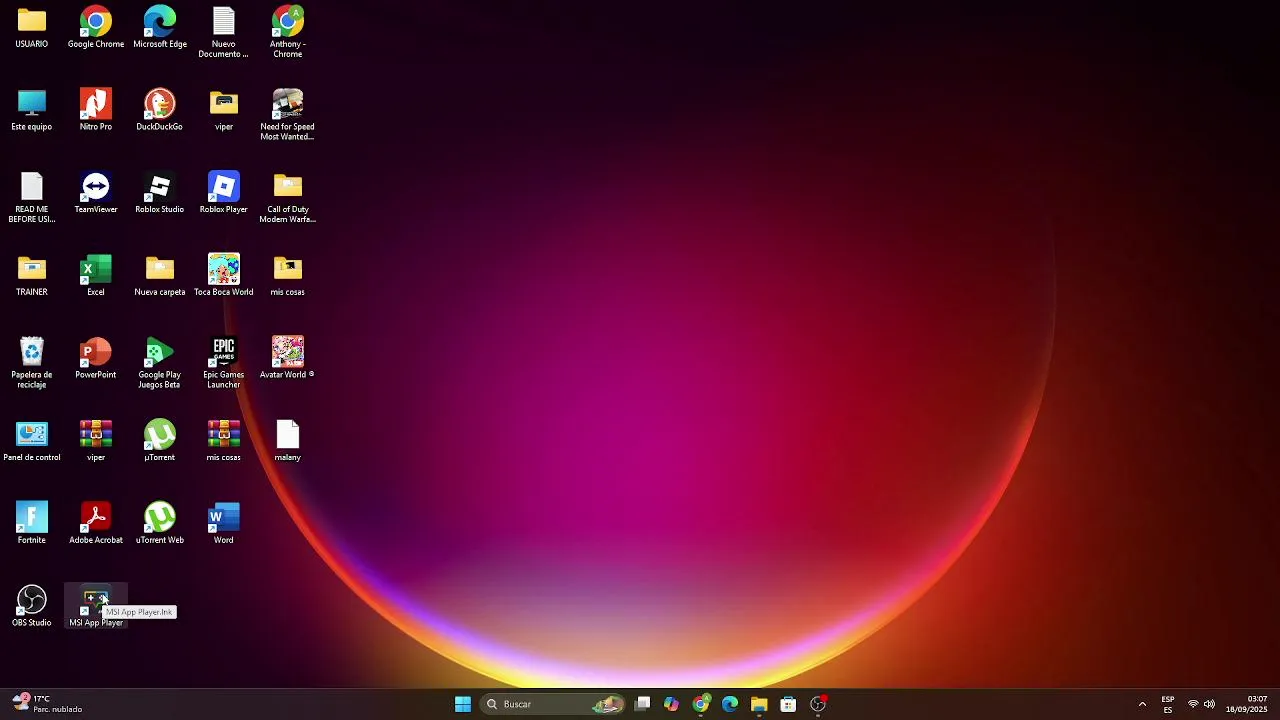Viewport: 1280px width, 720px height.
Task: Select the viper folder icon
Action: 224,110
